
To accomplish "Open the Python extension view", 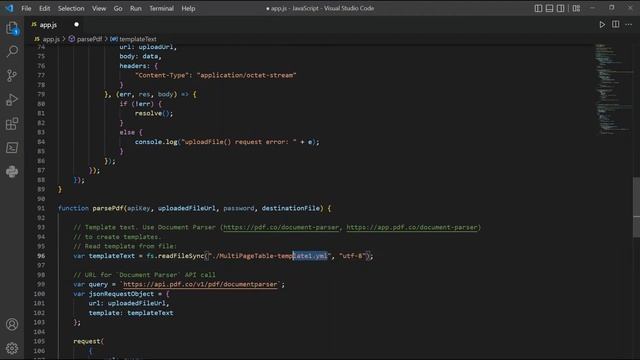I will (x=12, y=171).
